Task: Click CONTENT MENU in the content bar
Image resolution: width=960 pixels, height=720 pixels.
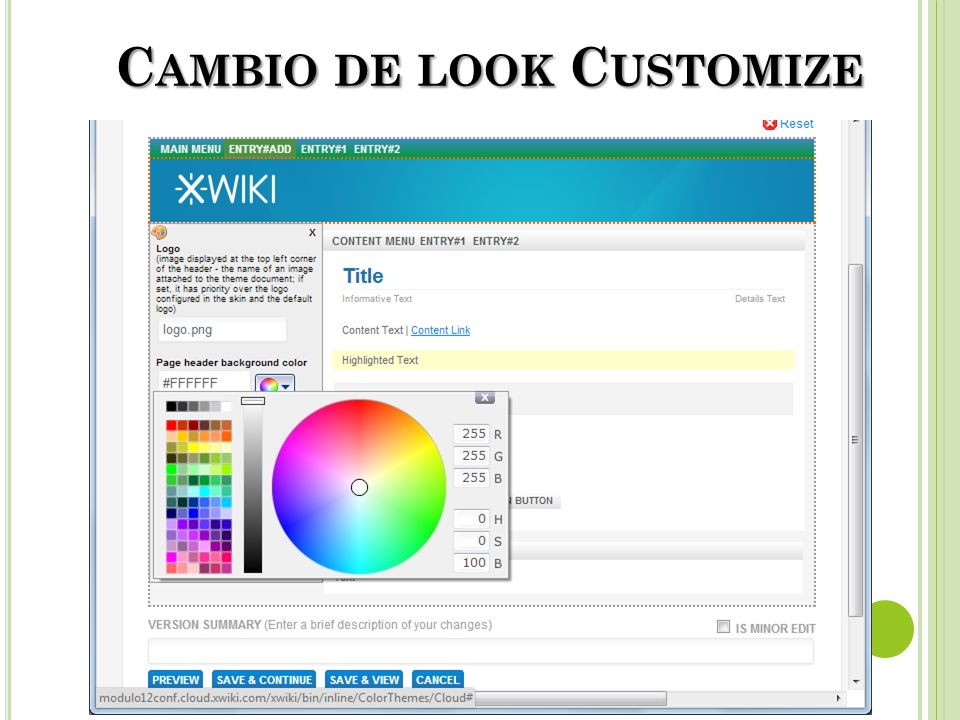Action: (373, 241)
